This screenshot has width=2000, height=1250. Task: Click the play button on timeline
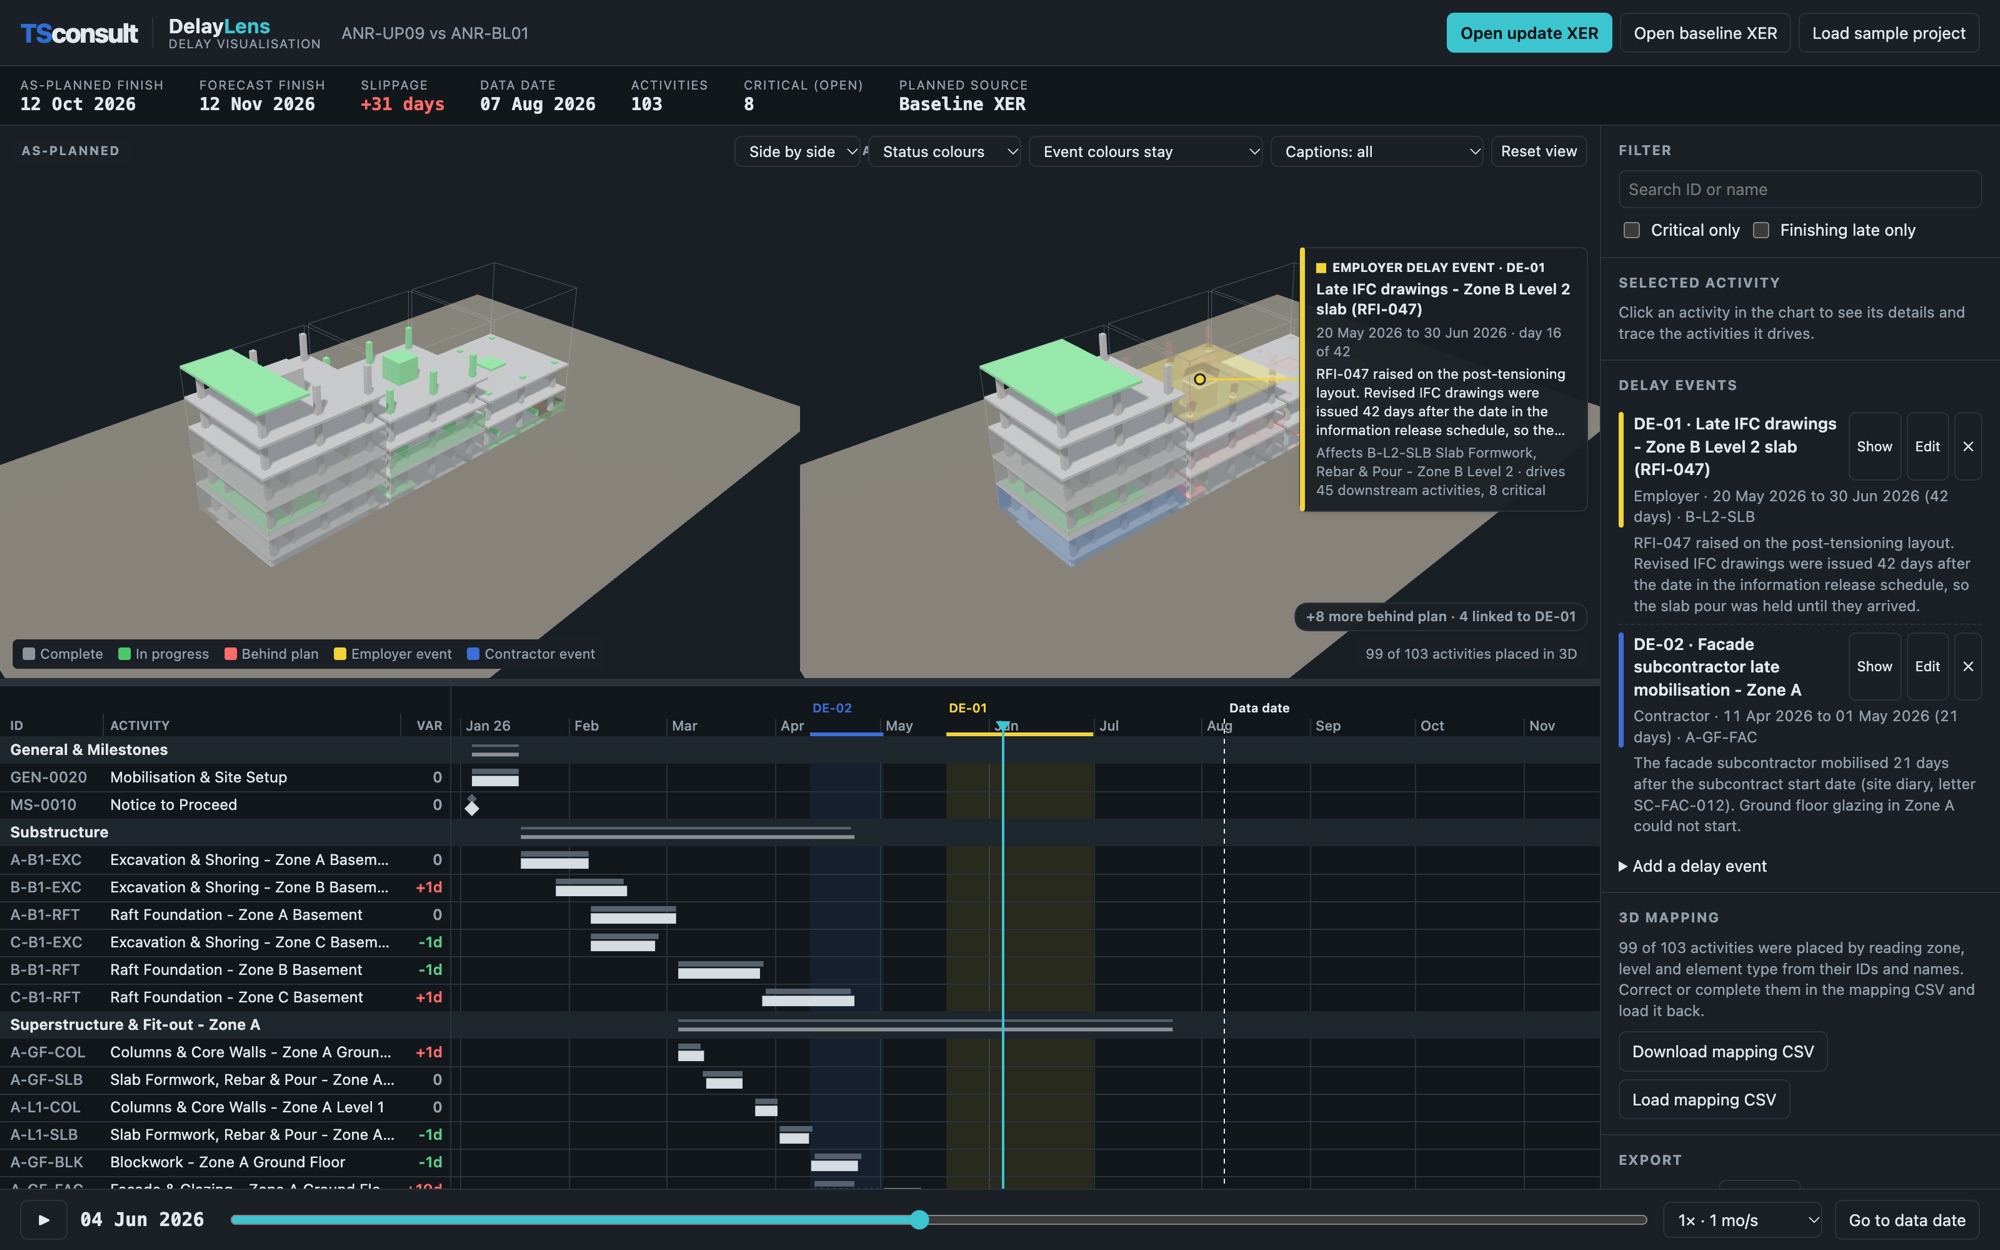44,1220
